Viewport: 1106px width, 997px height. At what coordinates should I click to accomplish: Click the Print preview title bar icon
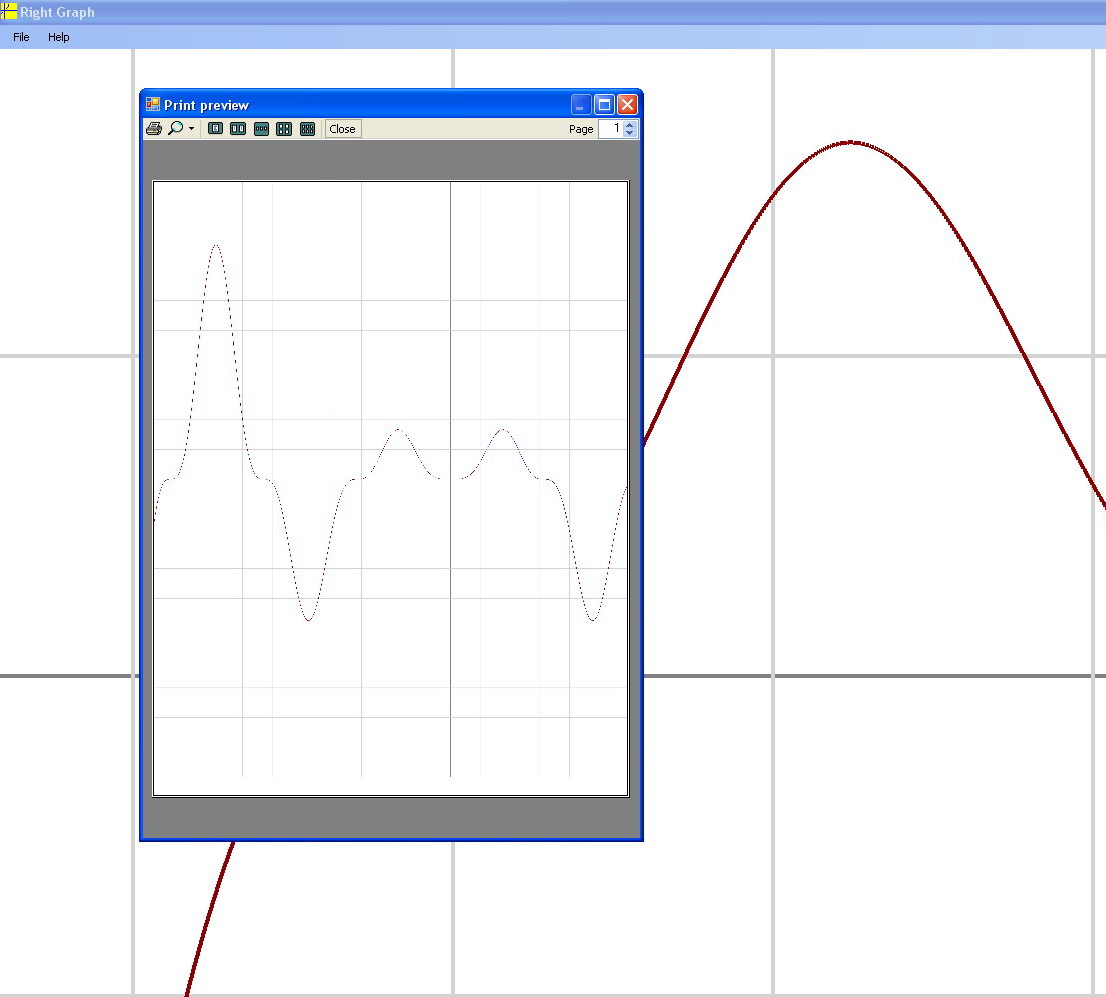point(152,104)
